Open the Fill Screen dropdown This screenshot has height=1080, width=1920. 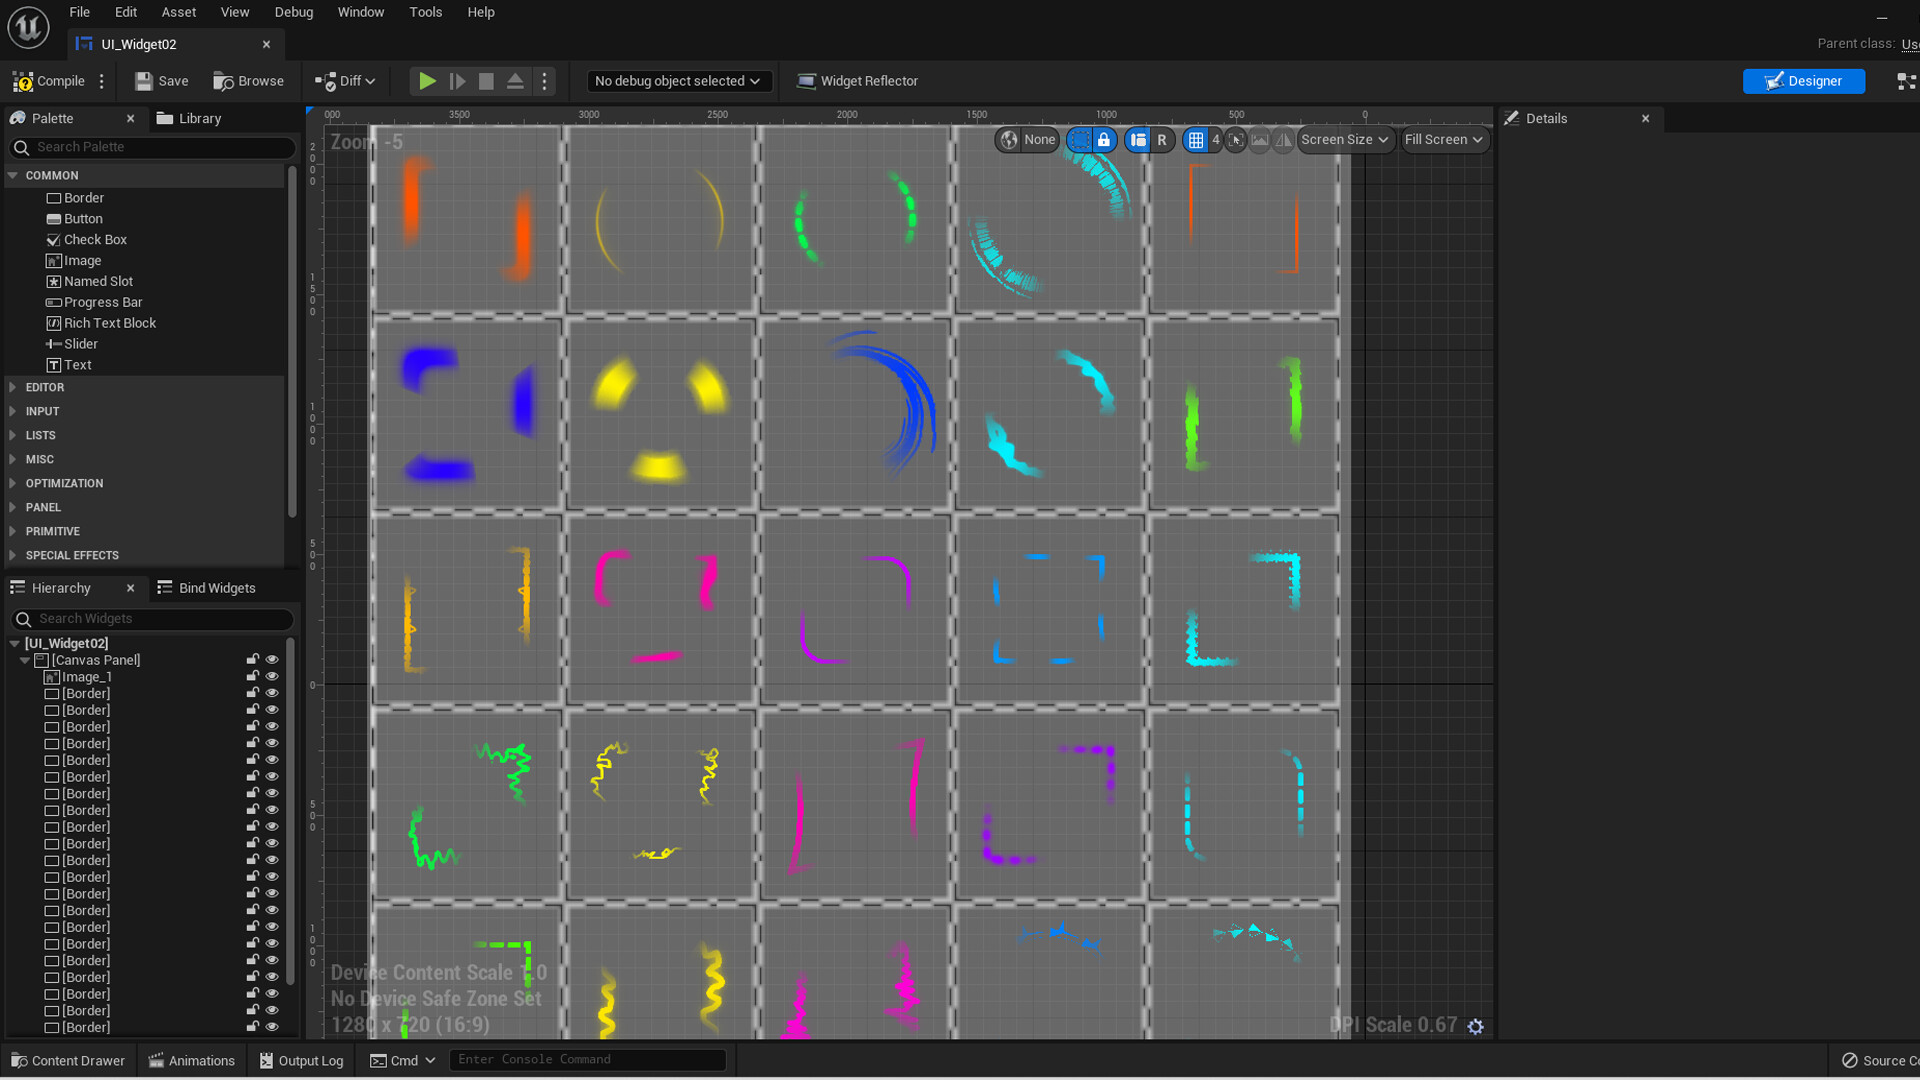point(1444,140)
